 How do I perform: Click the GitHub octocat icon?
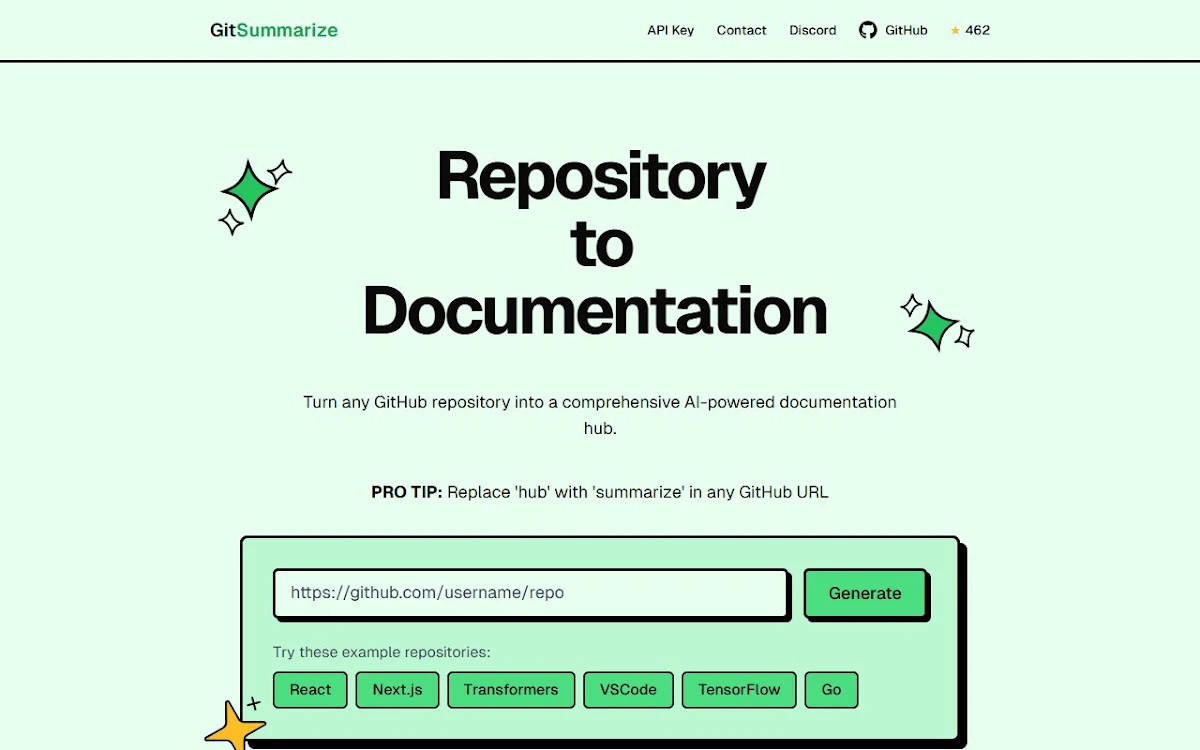868,30
